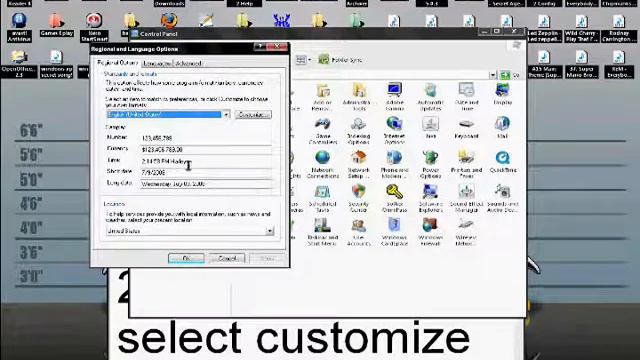Open Adobe Gamma in Control Panel

point(394,97)
